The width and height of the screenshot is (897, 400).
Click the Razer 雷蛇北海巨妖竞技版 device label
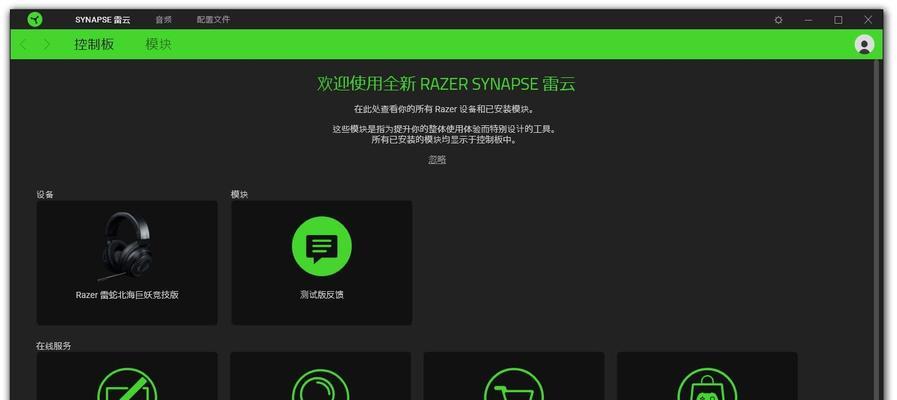click(x=127, y=295)
